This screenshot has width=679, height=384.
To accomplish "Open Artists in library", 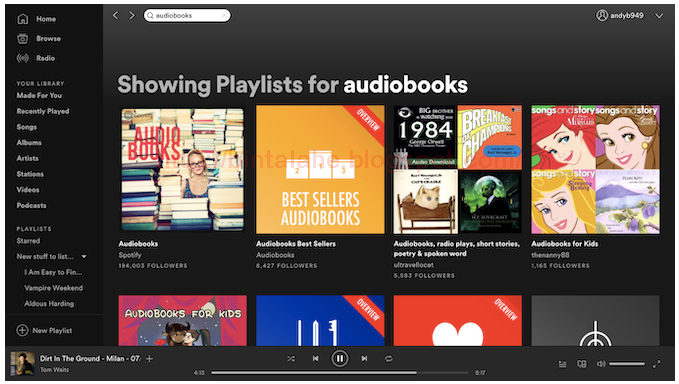I will pyautogui.click(x=27, y=158).
